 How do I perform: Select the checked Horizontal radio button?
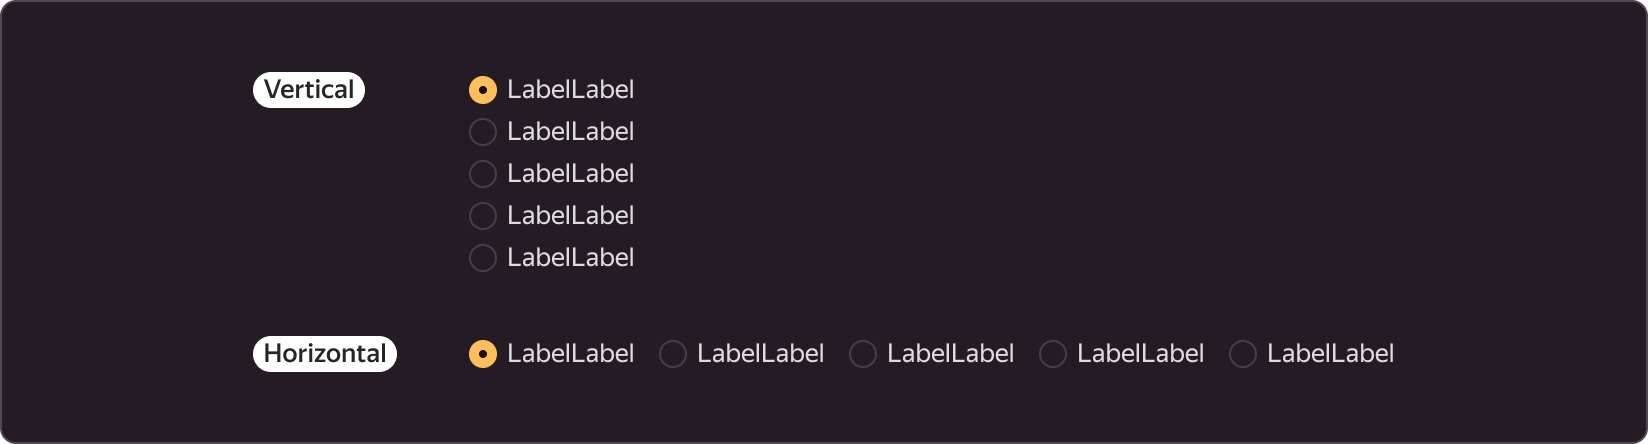point(483,354)
